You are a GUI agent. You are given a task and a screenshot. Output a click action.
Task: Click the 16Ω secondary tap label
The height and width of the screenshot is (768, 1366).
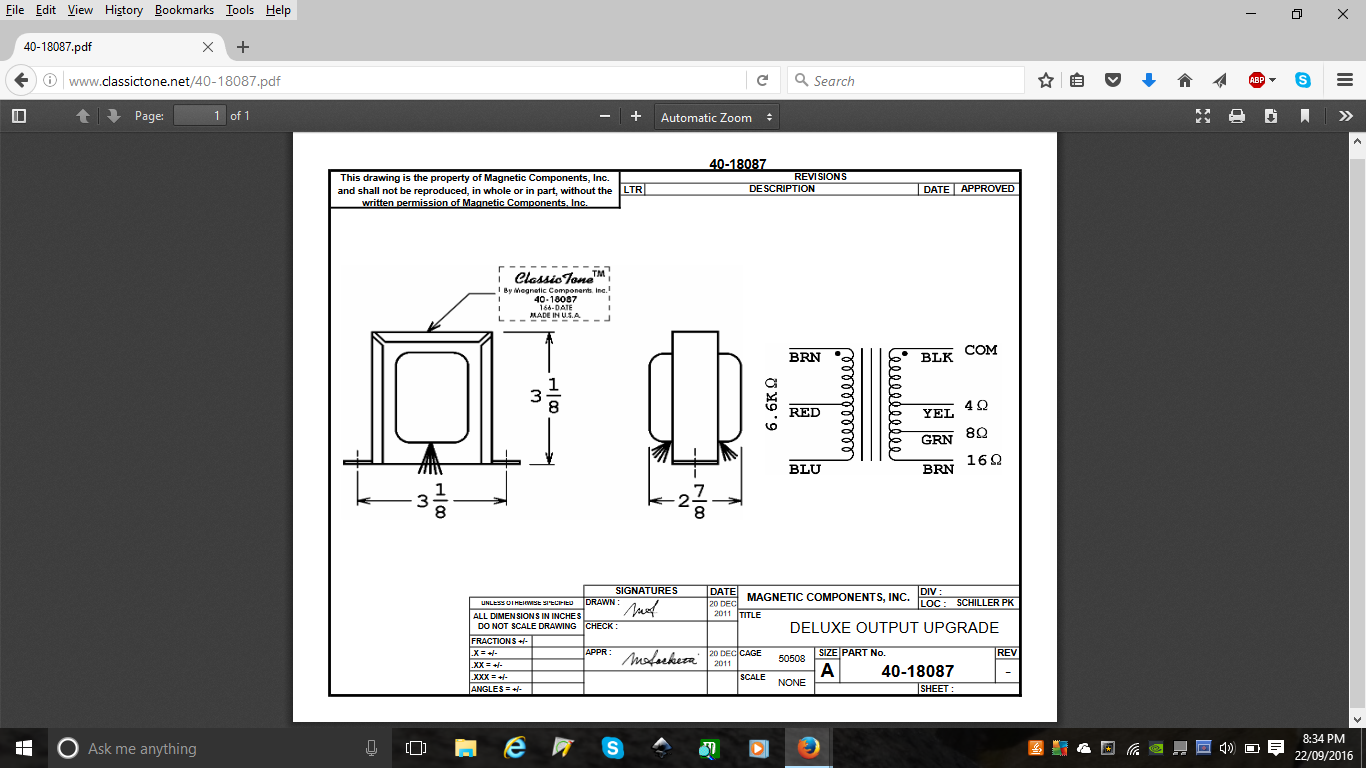(984, 460)
